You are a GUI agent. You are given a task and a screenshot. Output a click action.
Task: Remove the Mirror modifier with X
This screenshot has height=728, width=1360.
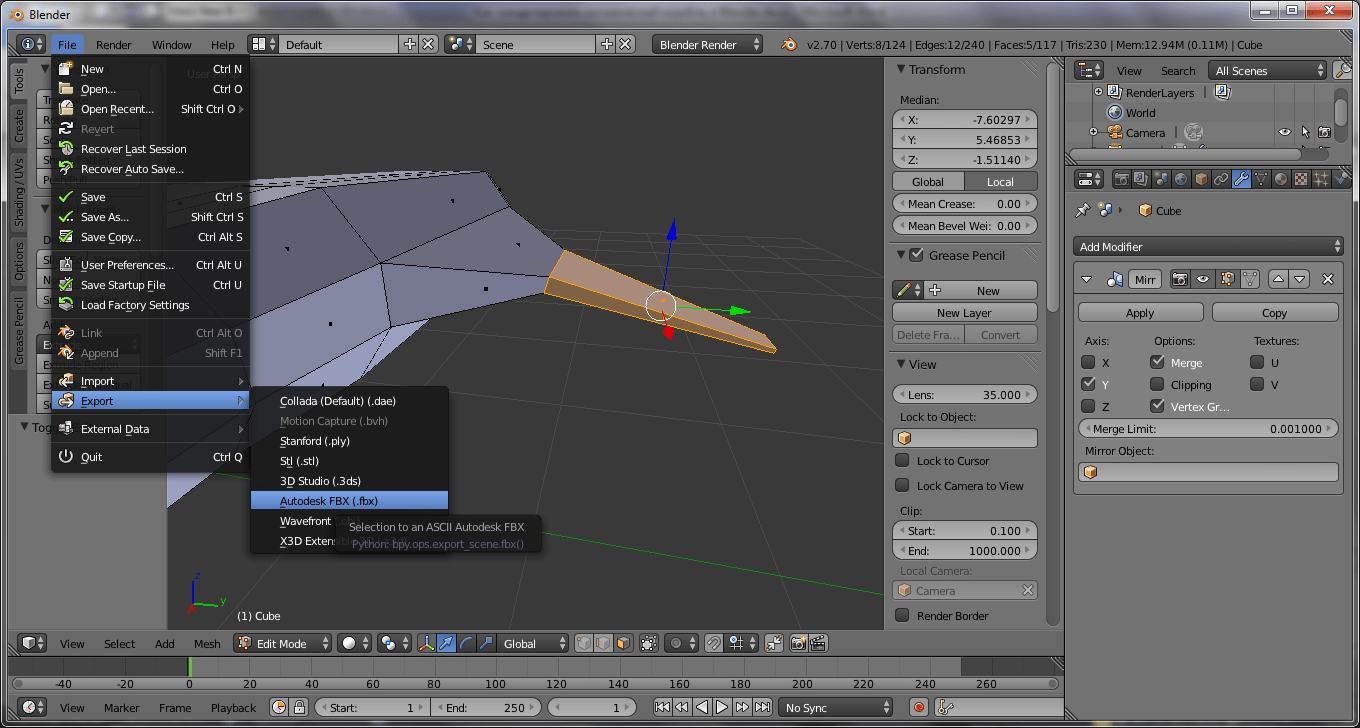click(1328, 279)
